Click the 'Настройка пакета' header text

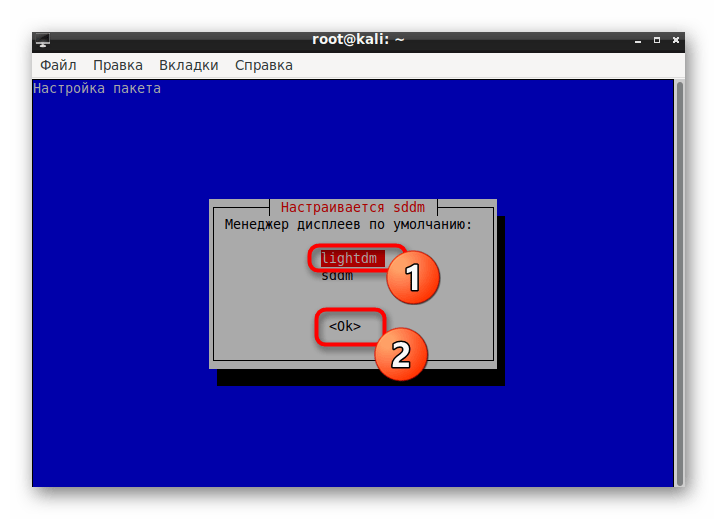coord(97,88)
